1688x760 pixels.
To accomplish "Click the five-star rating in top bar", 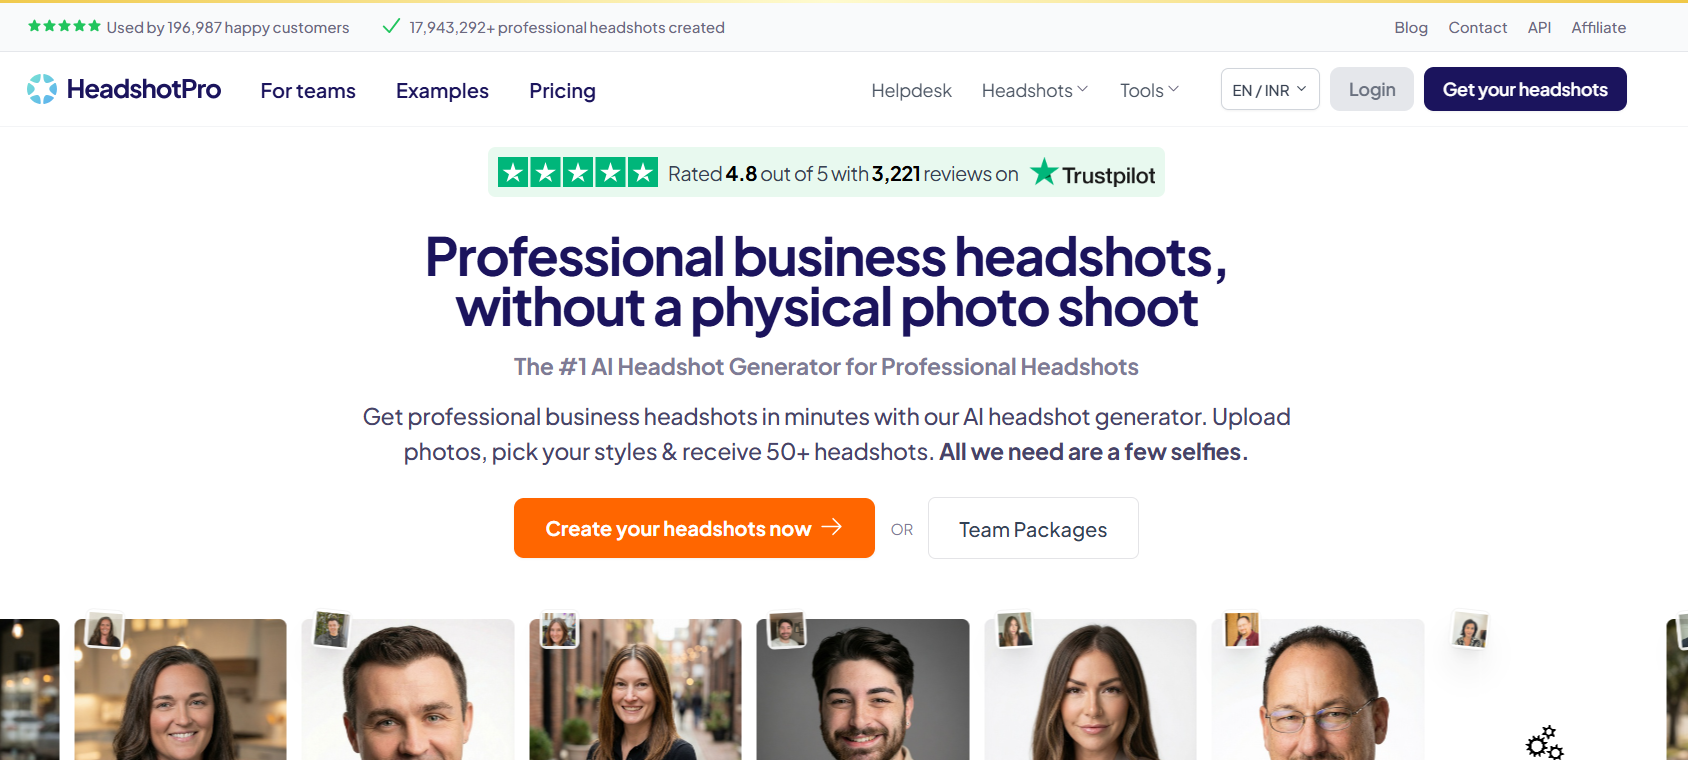I will click(64, 27).
